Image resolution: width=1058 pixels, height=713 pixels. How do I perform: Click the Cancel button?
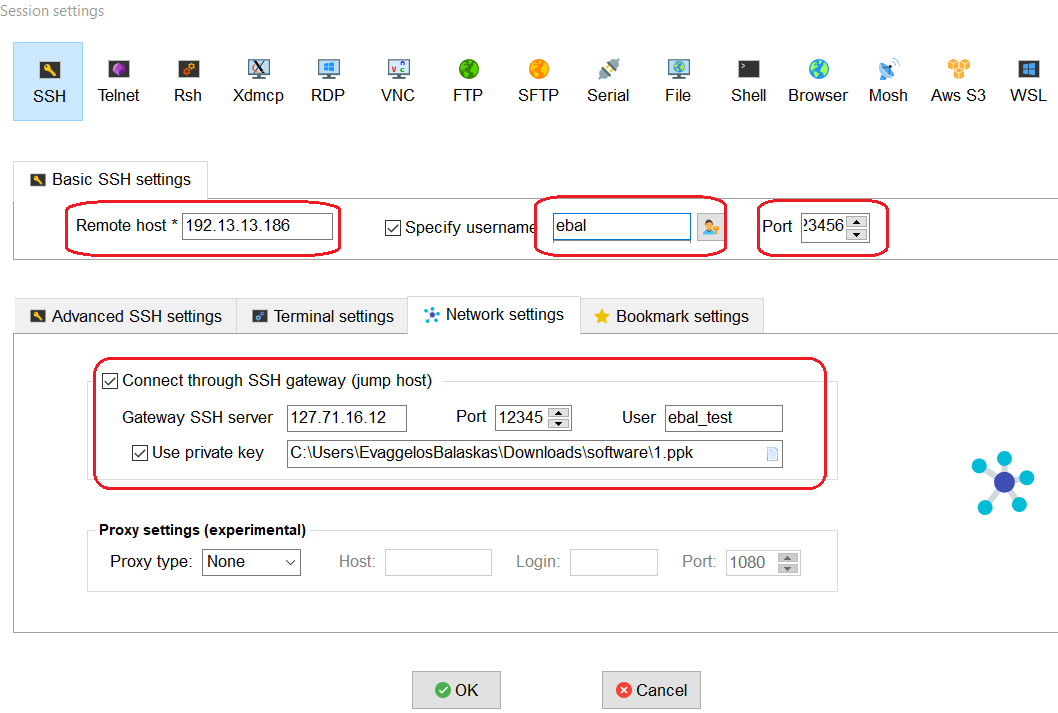coord(651,690)
